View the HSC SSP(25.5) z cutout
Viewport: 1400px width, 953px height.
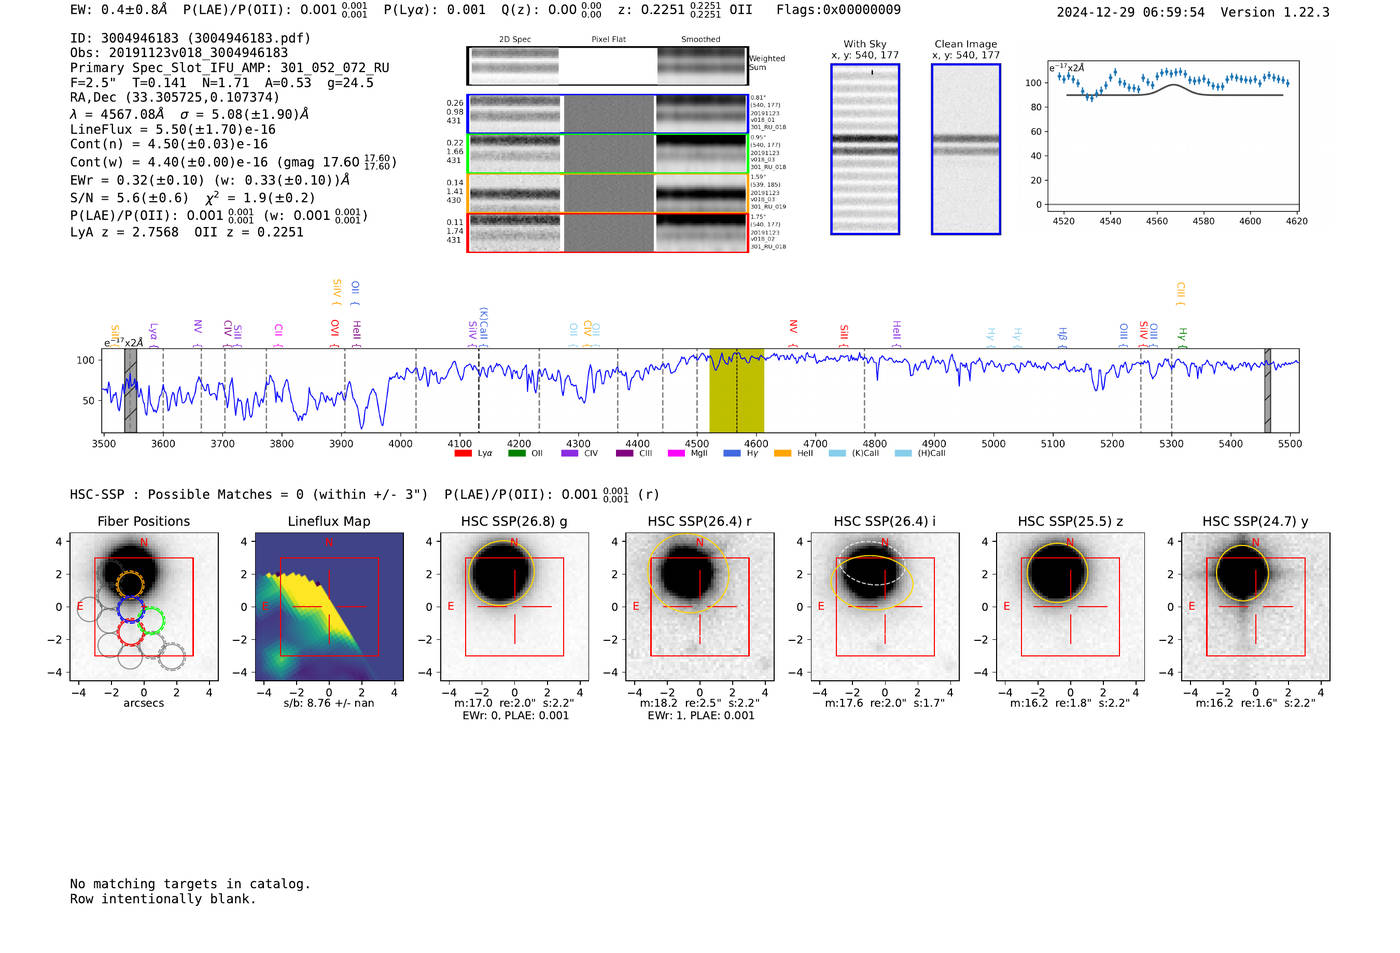point(1070,607)
